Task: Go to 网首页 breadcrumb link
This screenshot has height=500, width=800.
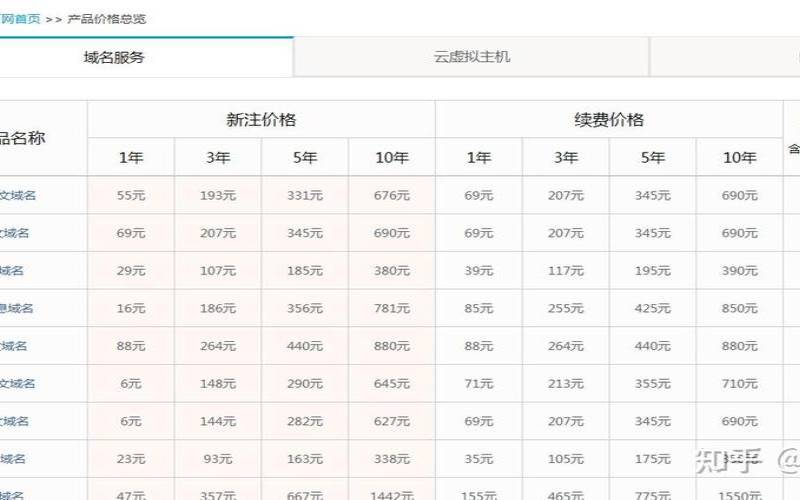Action: pyautogui.click(x=20, y=19)
